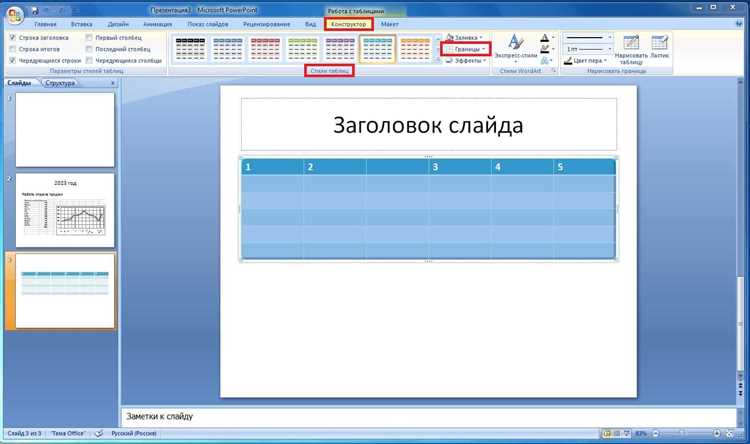Click the help icon at ribbon right
The image size is (750, 444).
pos(740,24)
